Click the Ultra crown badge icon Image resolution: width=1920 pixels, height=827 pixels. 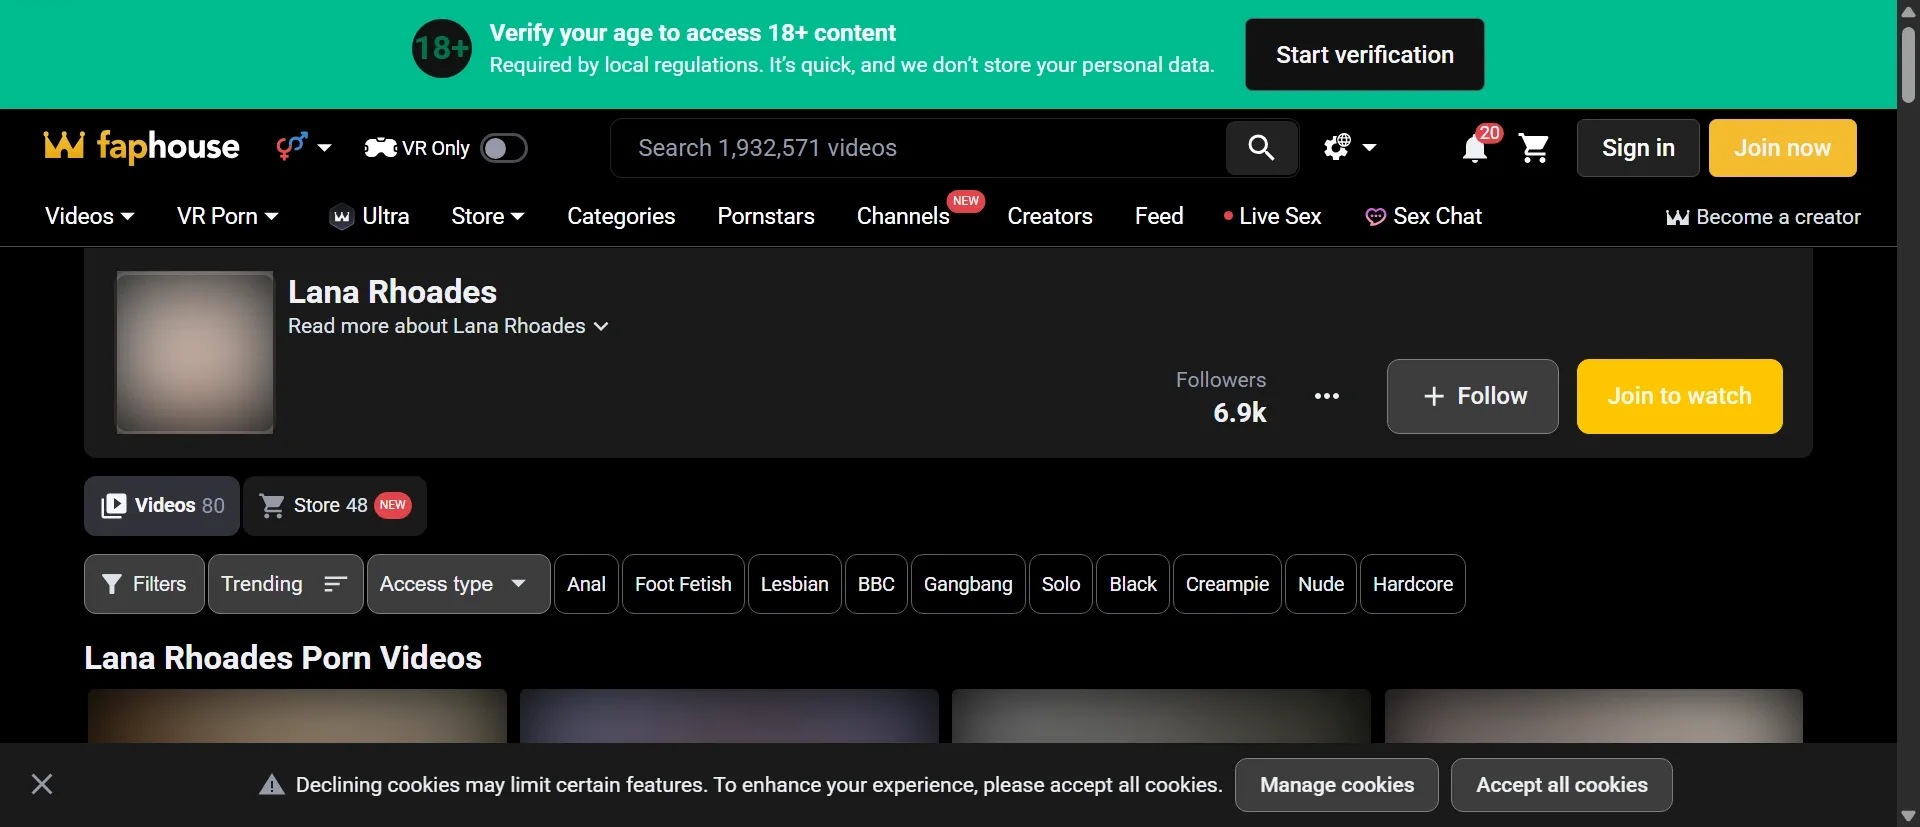(x=342, y=217)
